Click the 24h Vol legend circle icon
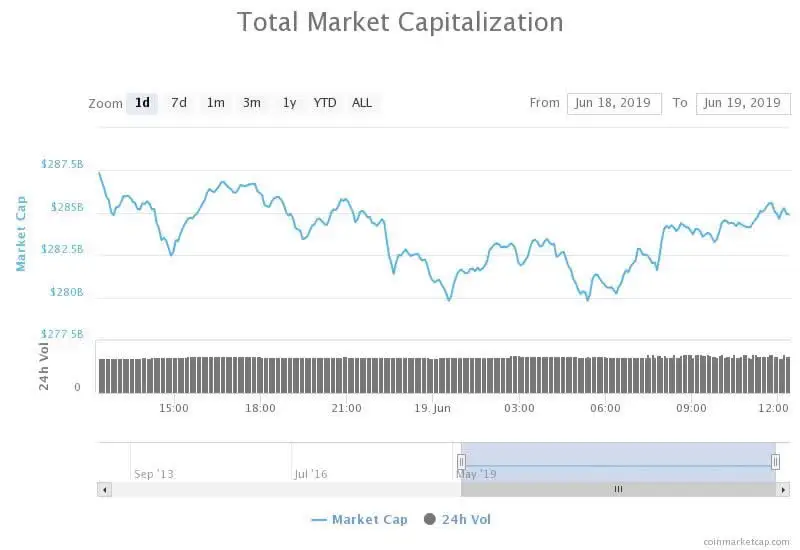This screenshot has height=550, width=800. point(430,519)
